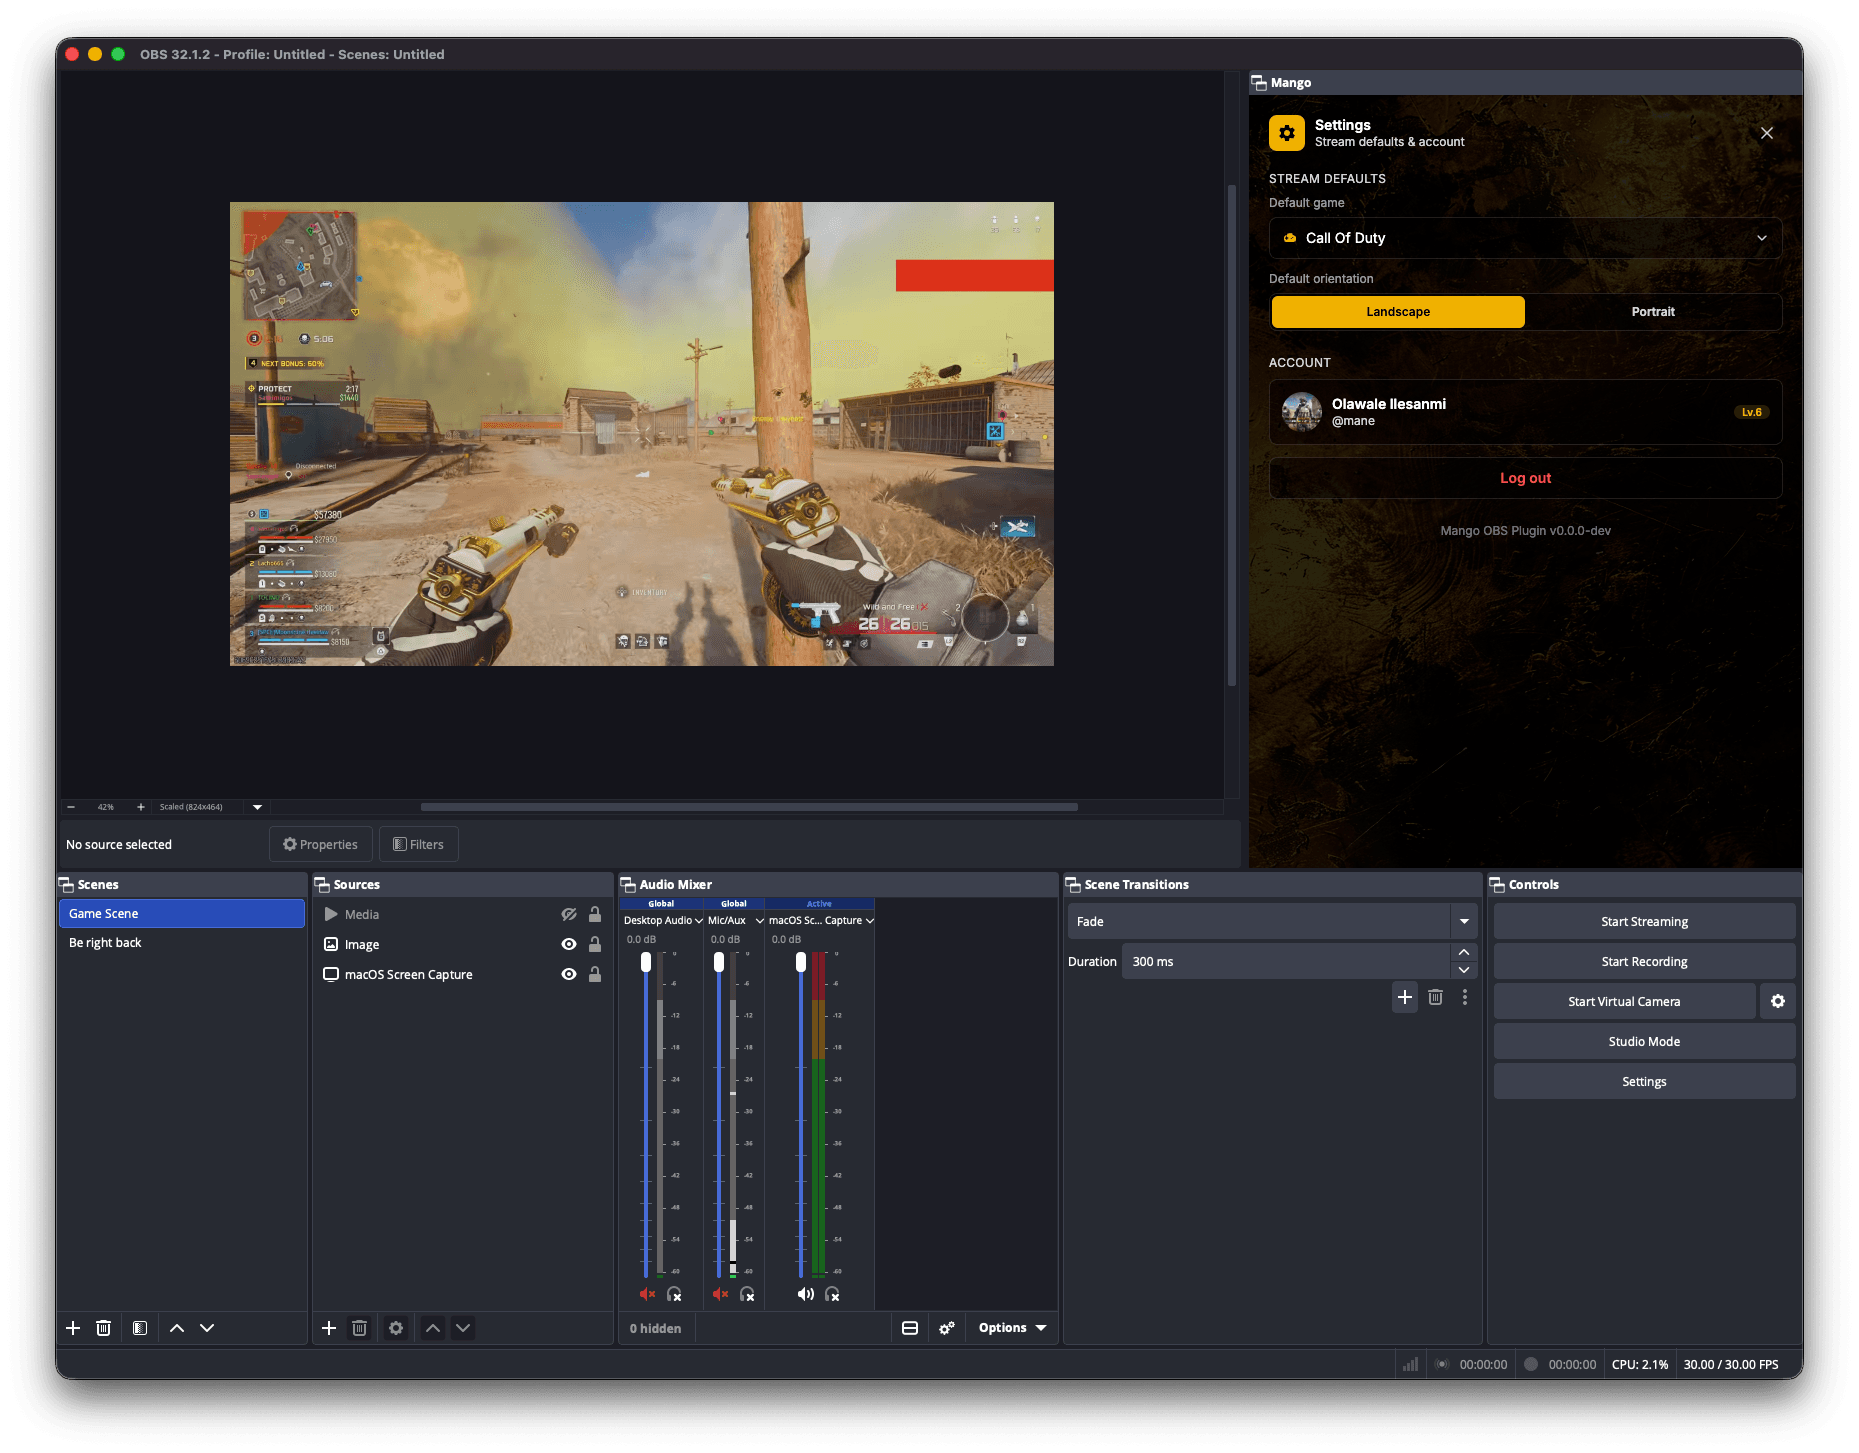This screenshot has width=1859, height=1453.
Task: Toggle lock on macOS Screen Capture source
Action: (595, 974)
